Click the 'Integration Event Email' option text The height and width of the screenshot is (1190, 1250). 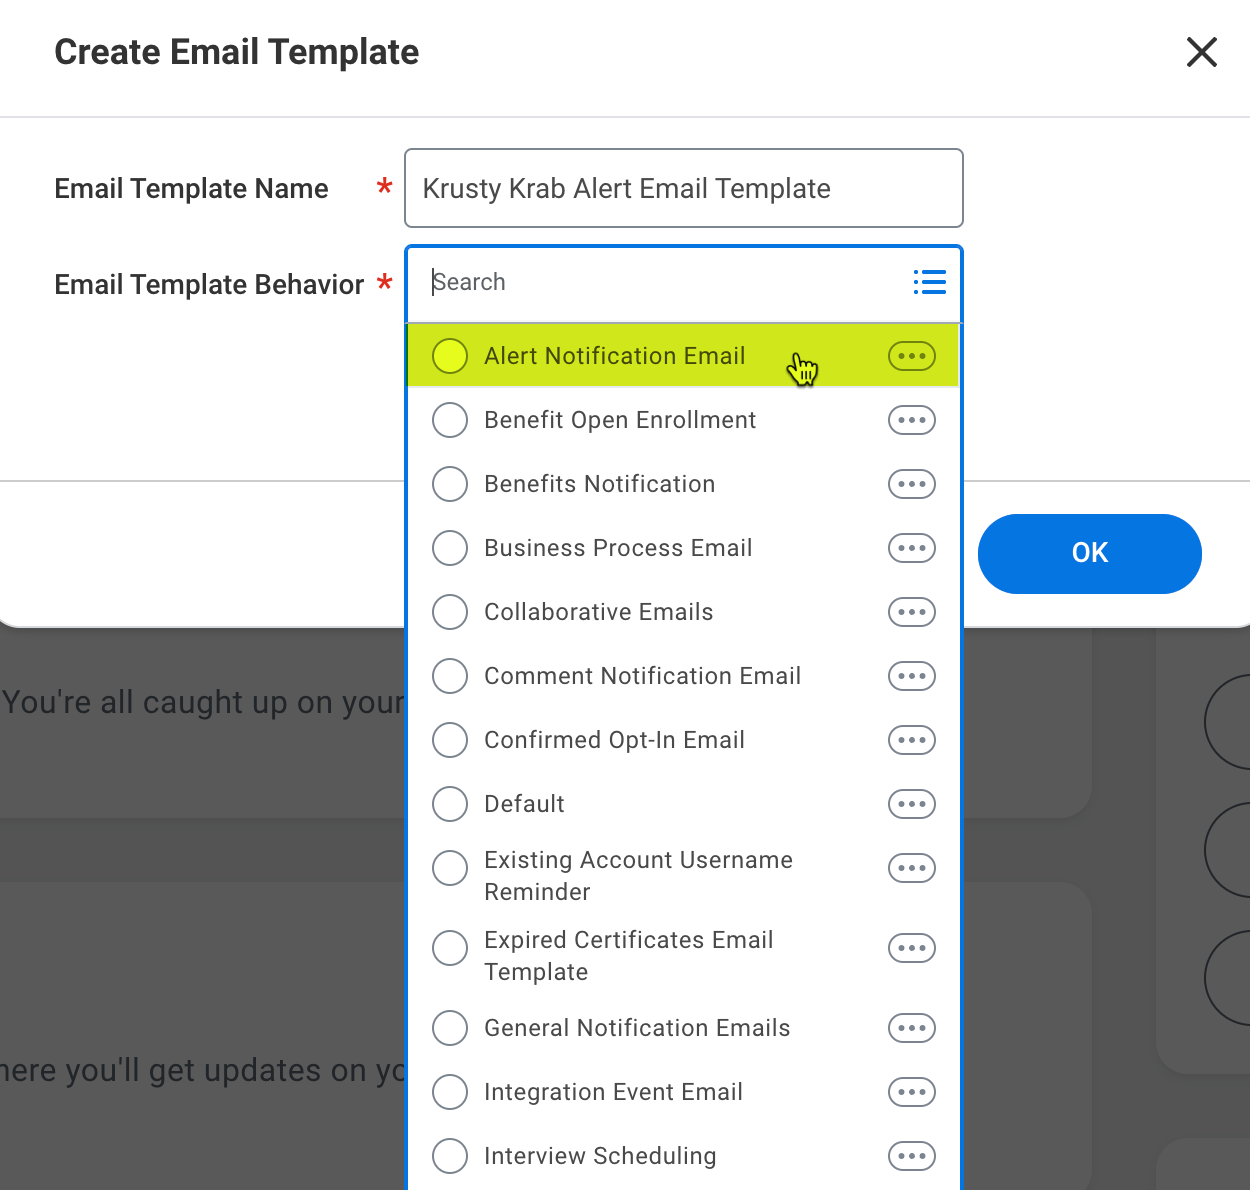[x=614, y=1092]
